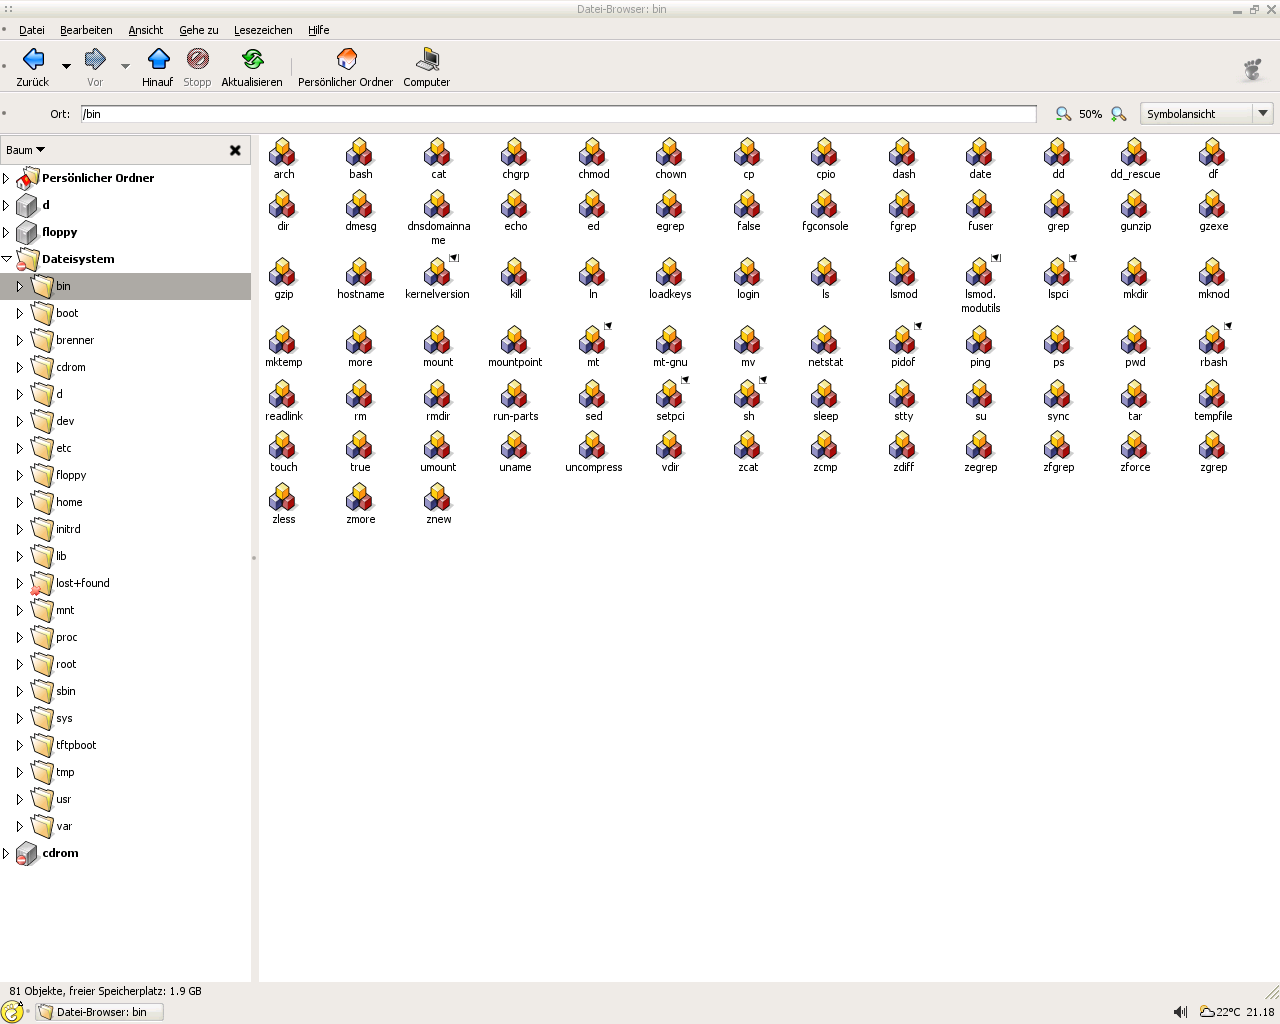Open the Baum sidebar selector dropdown
The height and width of the screenshot is (1024, 1280).
pos(26,150)
